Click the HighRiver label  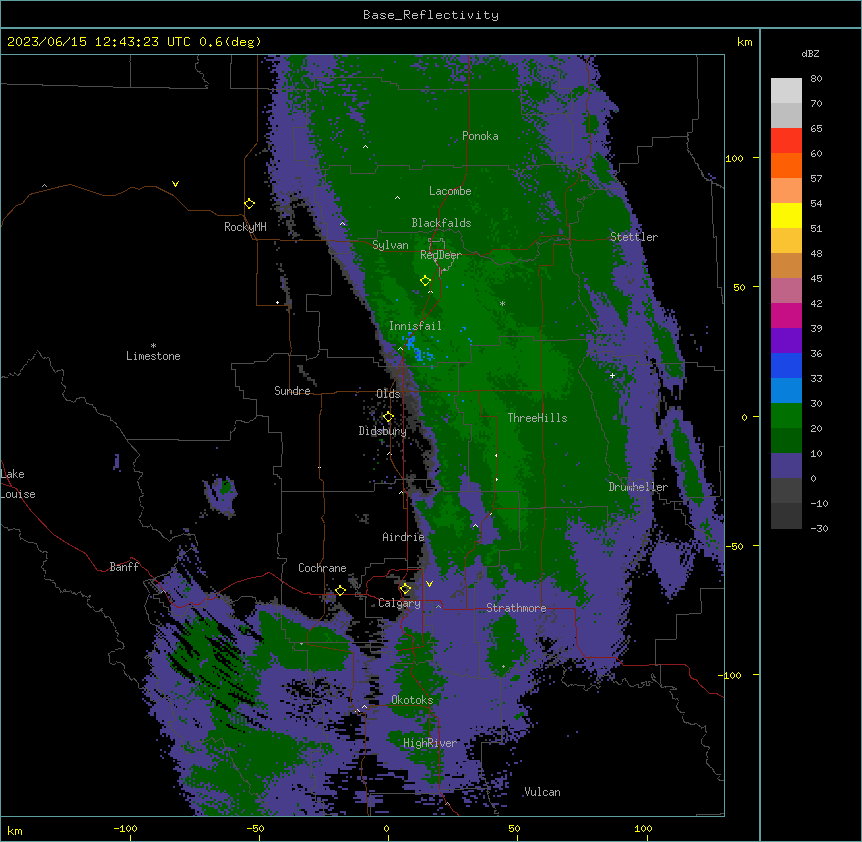(429, 743)
